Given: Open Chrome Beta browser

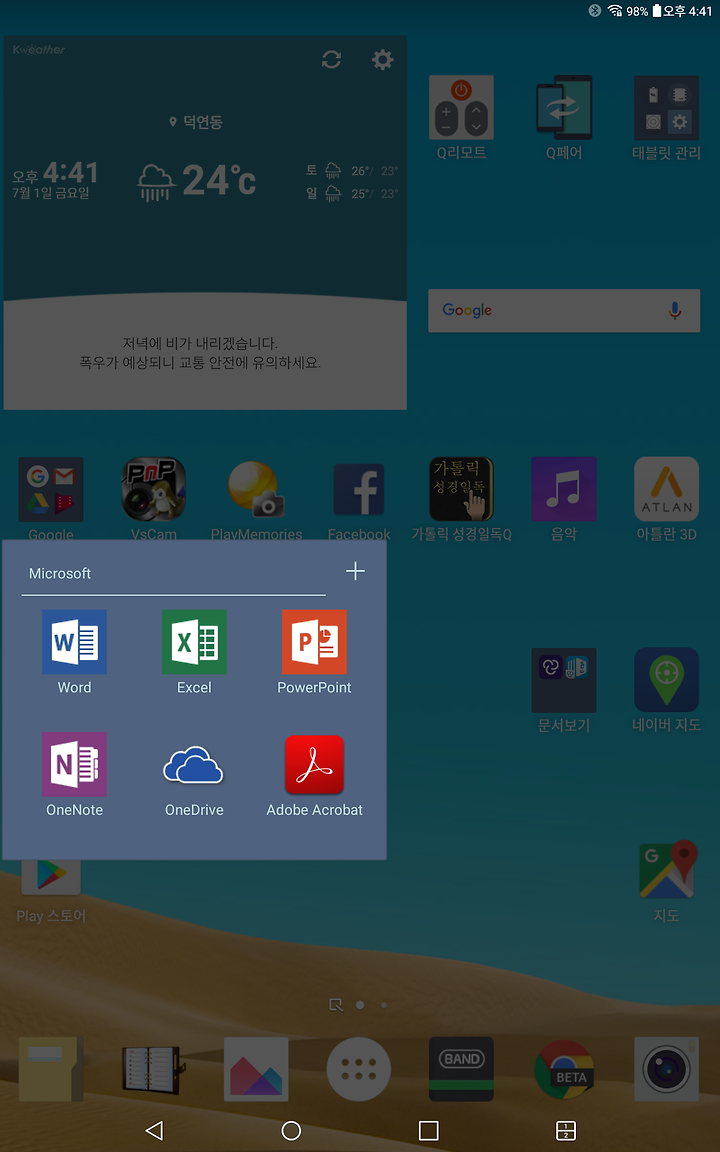Looking at the screenshot, I should [564, 1069].
